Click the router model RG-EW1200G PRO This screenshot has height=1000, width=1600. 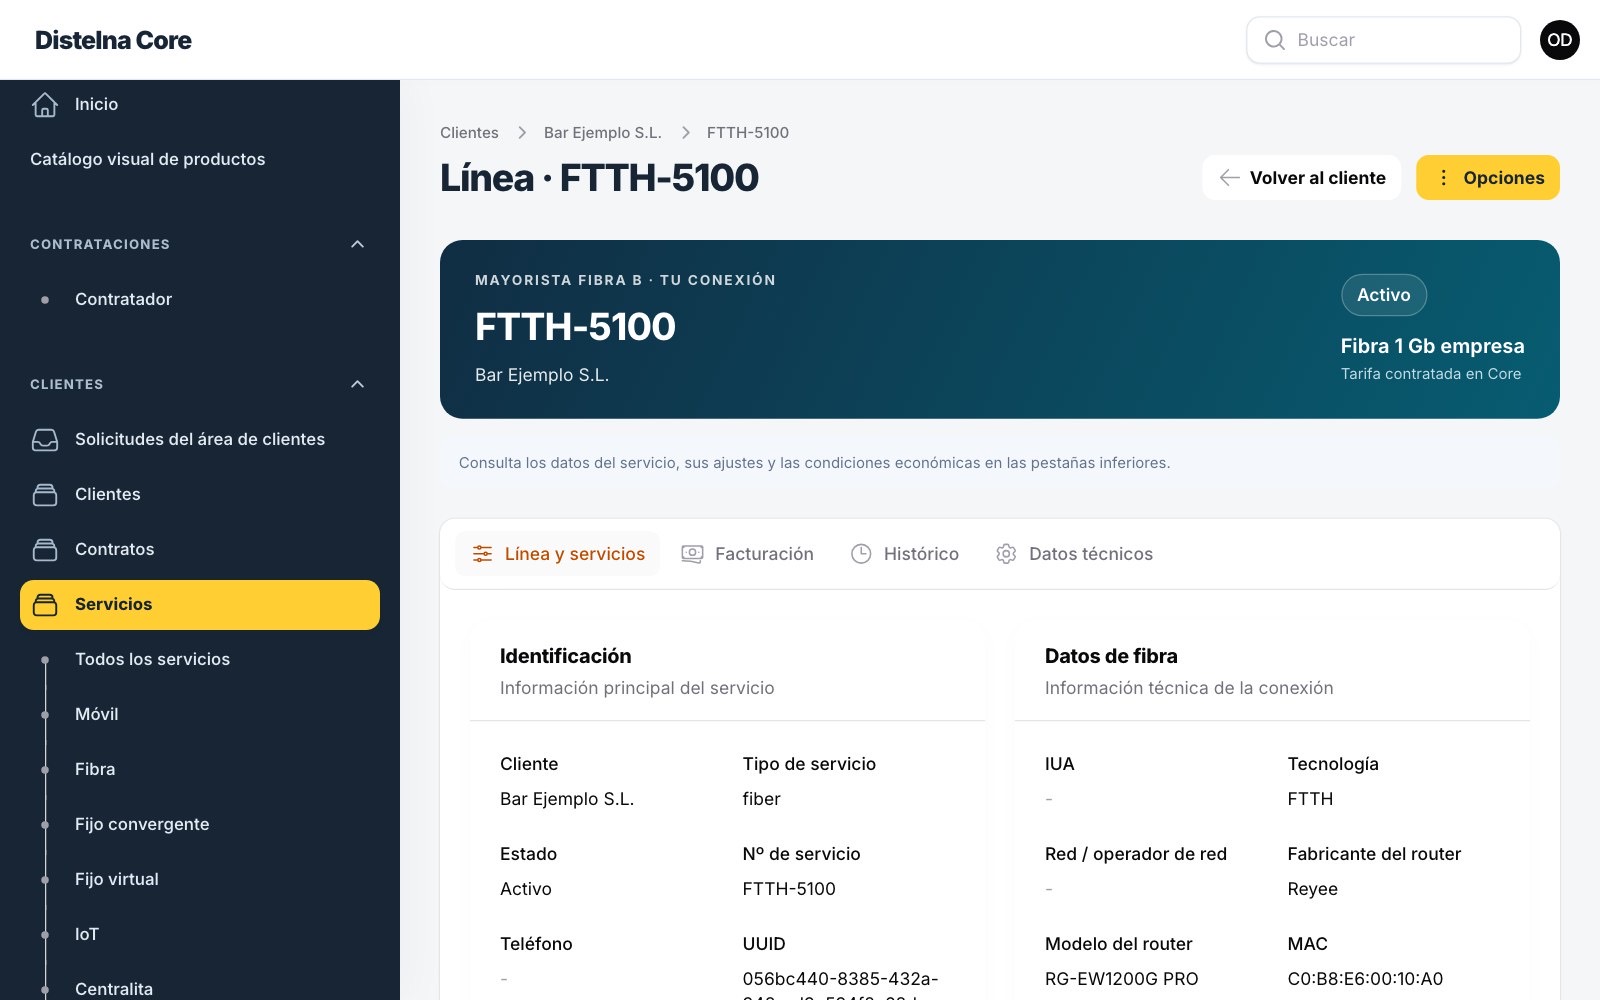[1122, 979]
